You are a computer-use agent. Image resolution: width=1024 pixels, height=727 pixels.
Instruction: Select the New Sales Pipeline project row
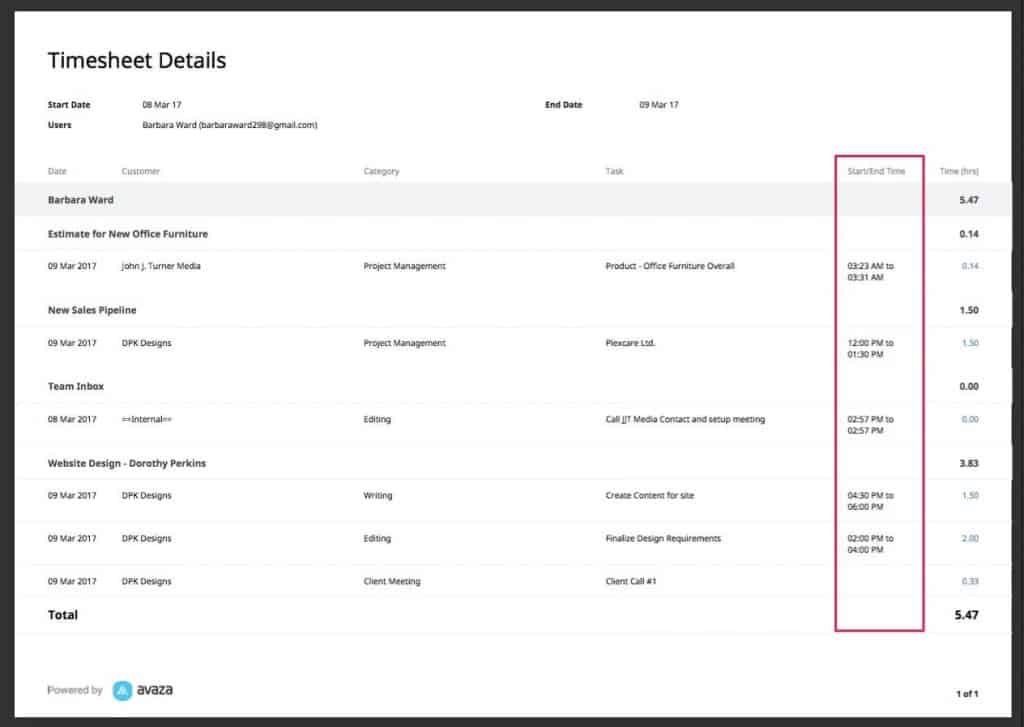92,310
